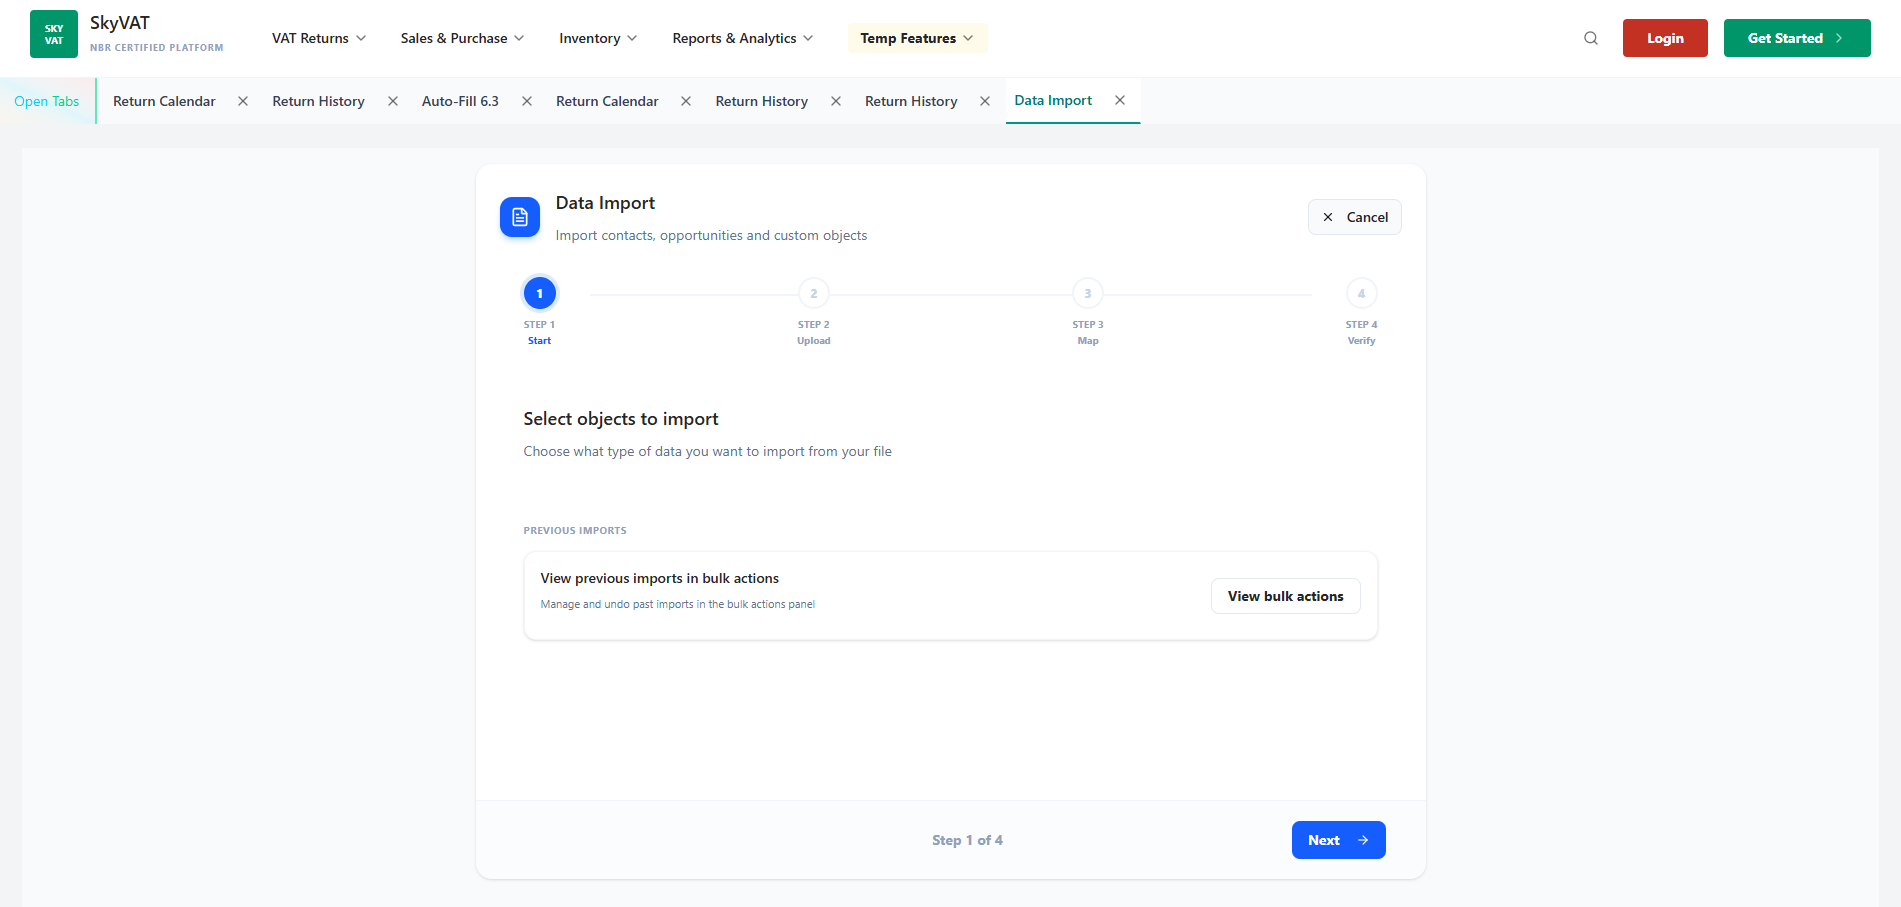
Task: Jump to step 2 Upload marker
Action: 814,293
